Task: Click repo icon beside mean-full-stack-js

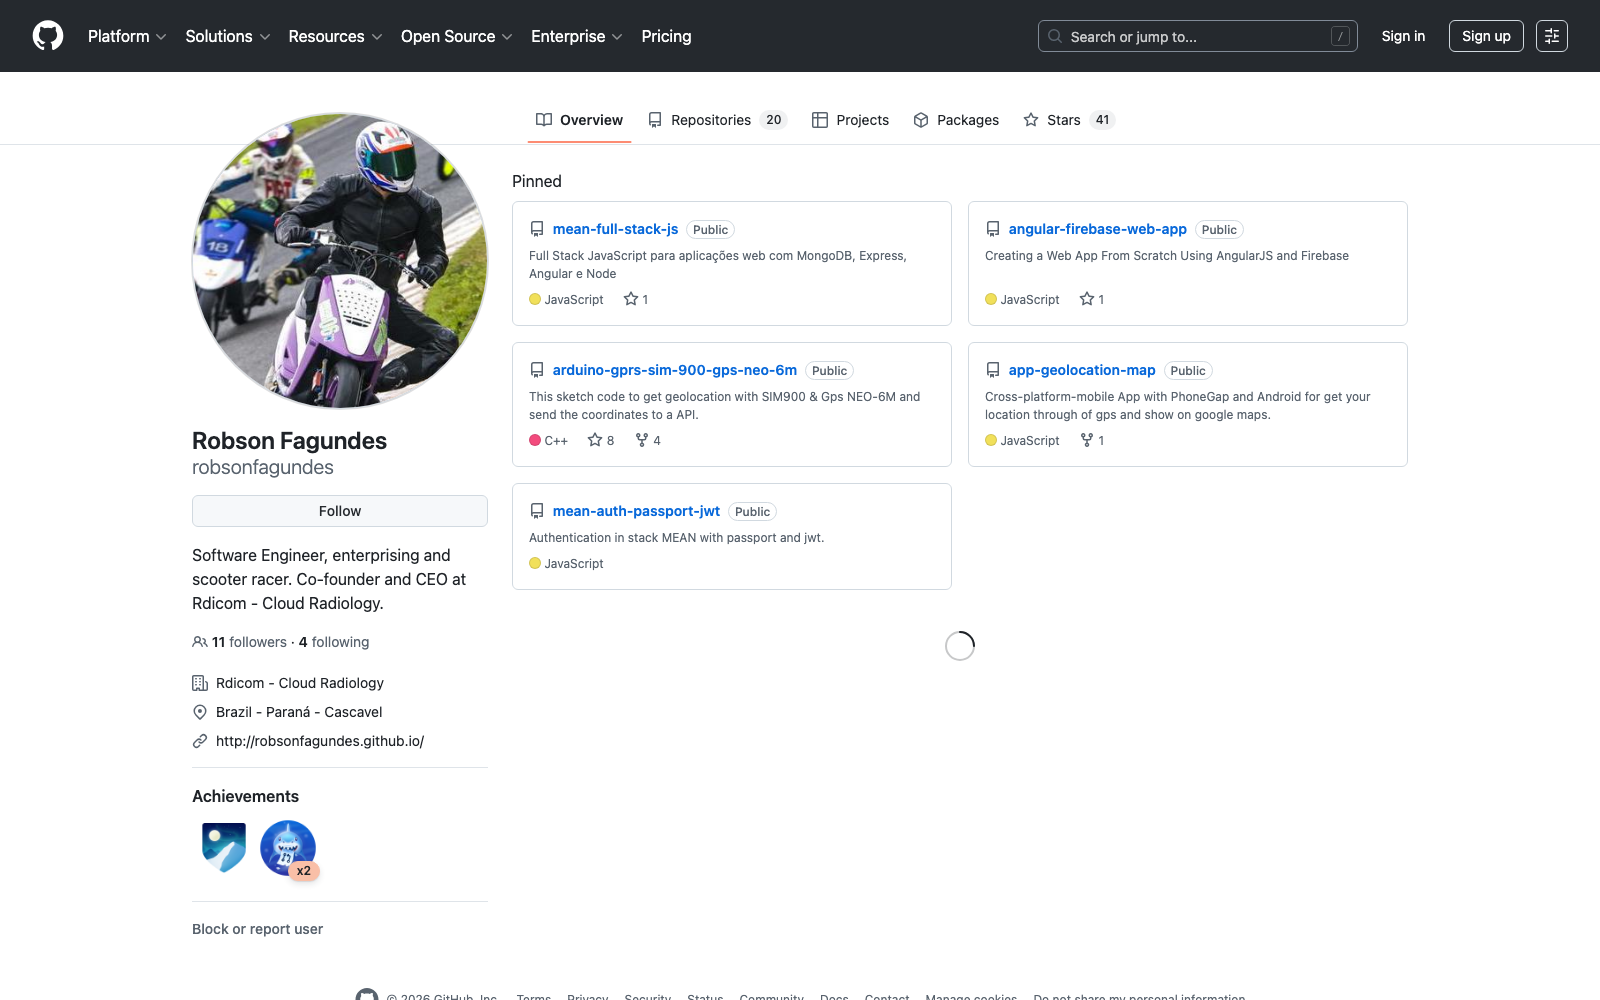Action: [537, 229]
